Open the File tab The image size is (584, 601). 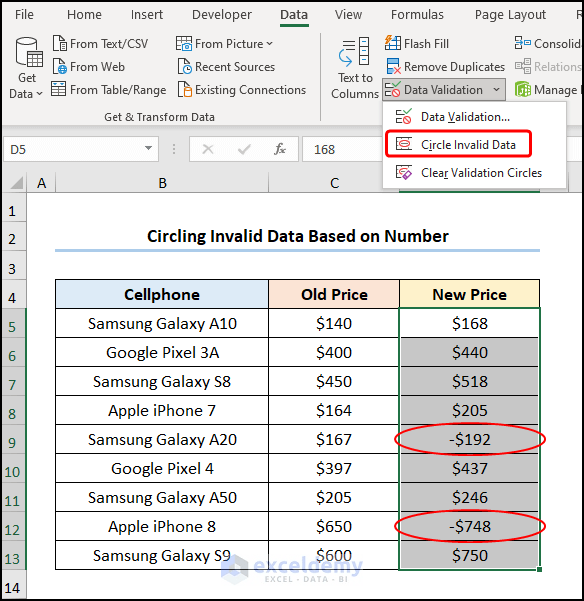24,15
